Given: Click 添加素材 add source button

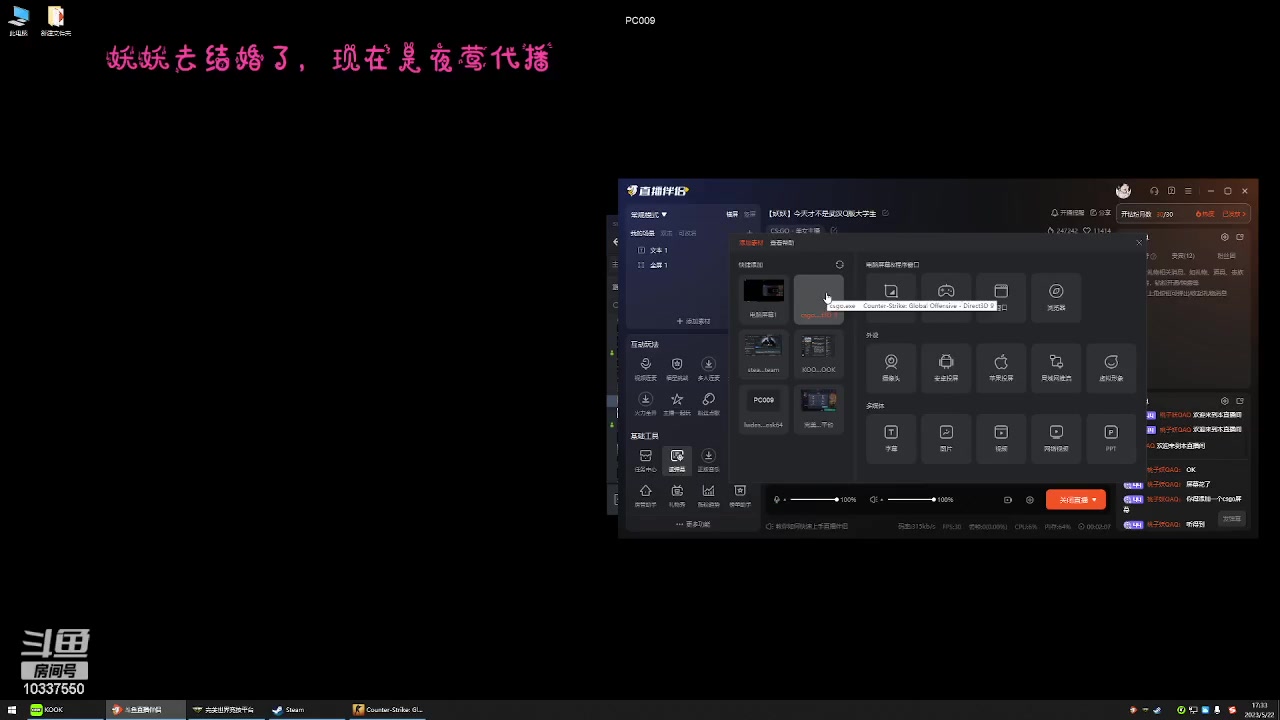Looking at the screenshot, I should pos(693,321).
